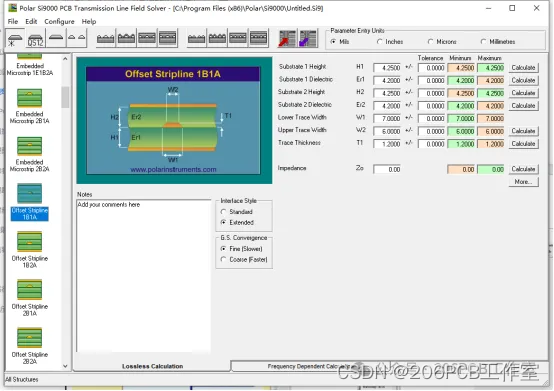
Task: Set parameter units to Inches
Action: click(x=379, y=42)
